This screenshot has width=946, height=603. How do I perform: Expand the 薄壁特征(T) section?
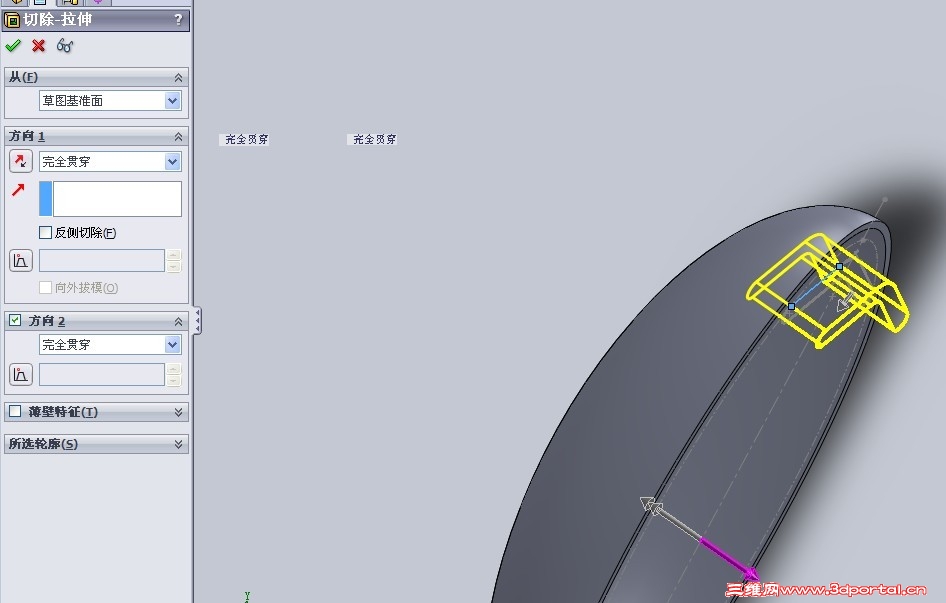coord(179,412)
